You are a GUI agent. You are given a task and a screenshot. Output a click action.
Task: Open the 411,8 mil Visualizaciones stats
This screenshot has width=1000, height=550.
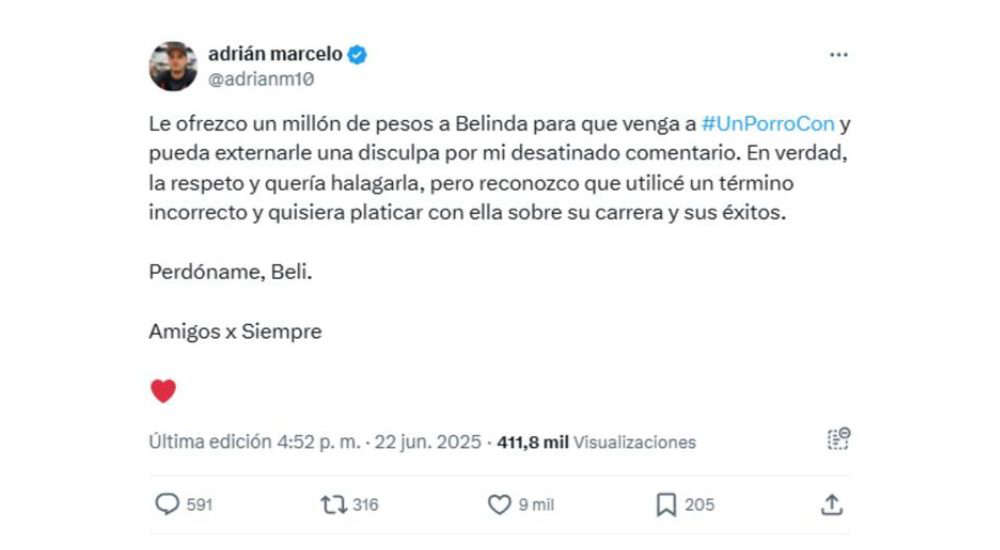point(596,442)
